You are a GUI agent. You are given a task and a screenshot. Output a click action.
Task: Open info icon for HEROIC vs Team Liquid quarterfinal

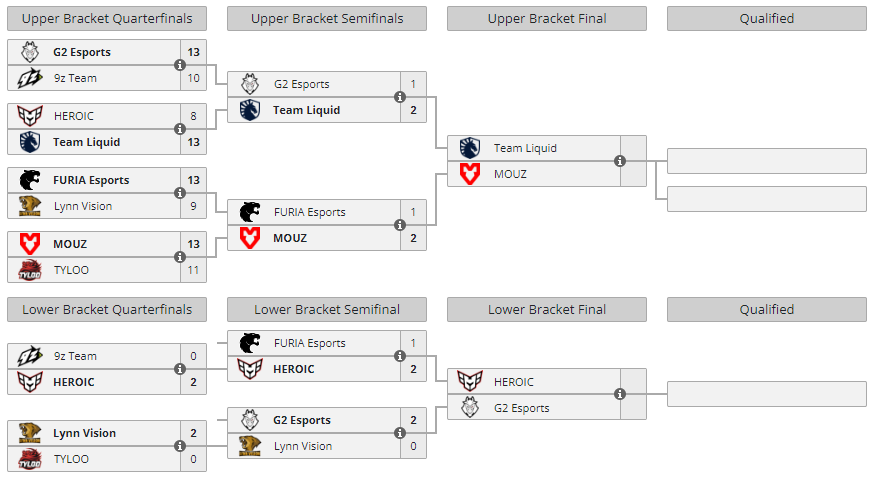[x=180, y=129]
